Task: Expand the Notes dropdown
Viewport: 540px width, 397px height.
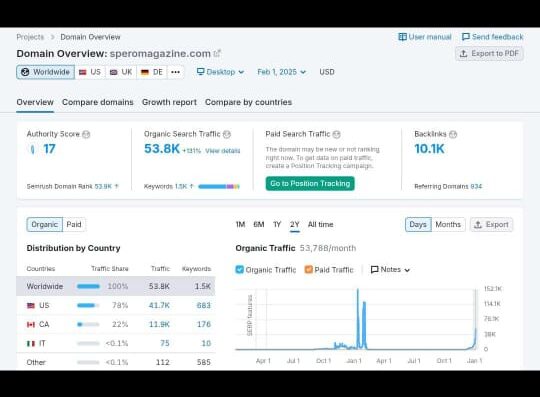Action: [x=390, y=270]
